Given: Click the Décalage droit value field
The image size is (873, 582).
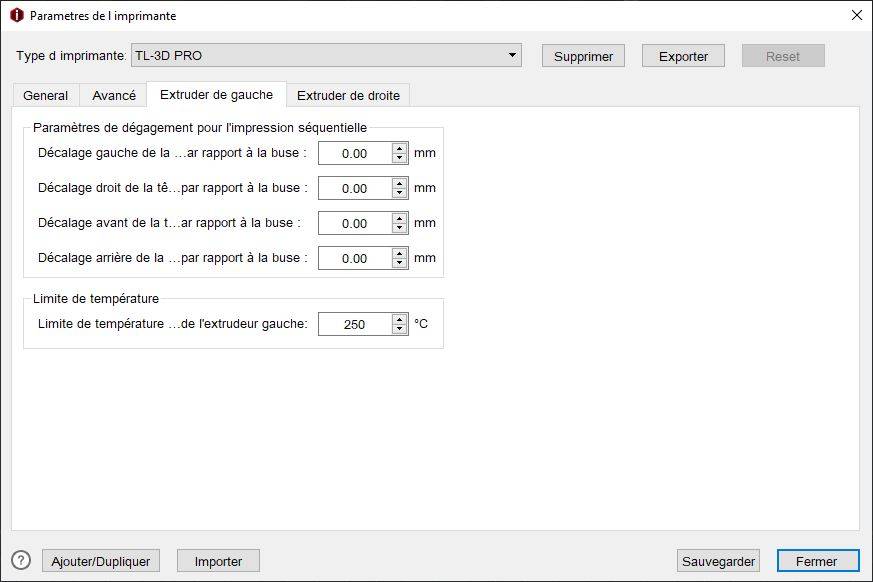Looking at the screenshot, I should tap(355, 189).
